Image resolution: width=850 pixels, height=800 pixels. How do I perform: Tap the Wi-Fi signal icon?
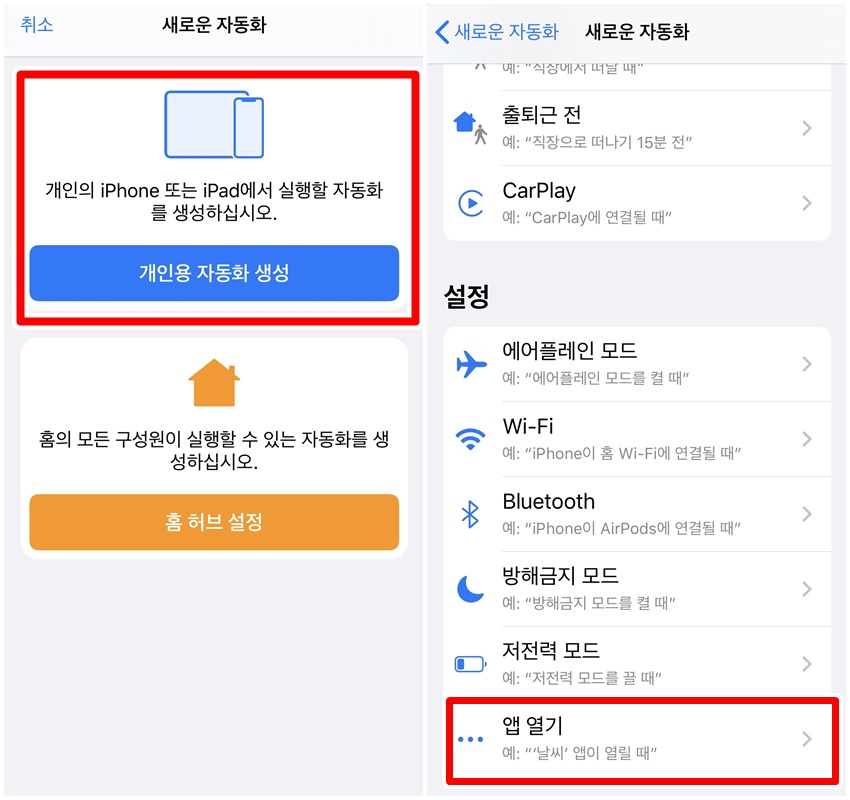(x=470, y=439)
